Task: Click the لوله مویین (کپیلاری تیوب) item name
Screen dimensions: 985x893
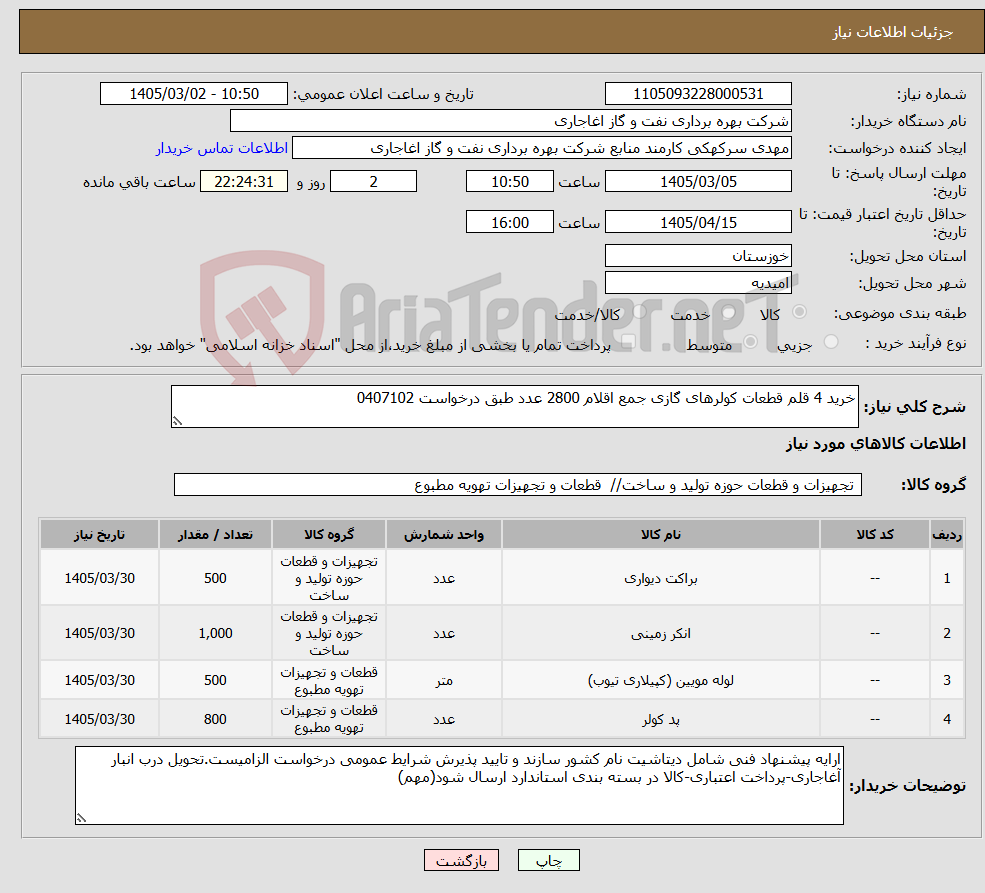Action: coord(660,680)
